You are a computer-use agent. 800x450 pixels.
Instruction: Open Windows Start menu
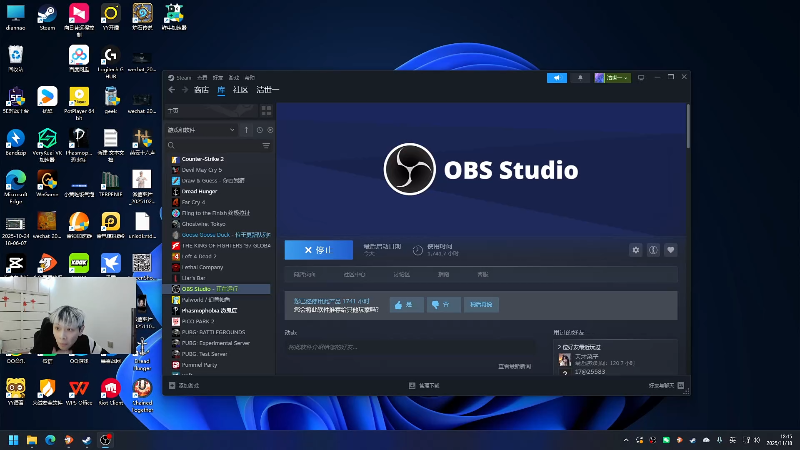tap(14, 440)
